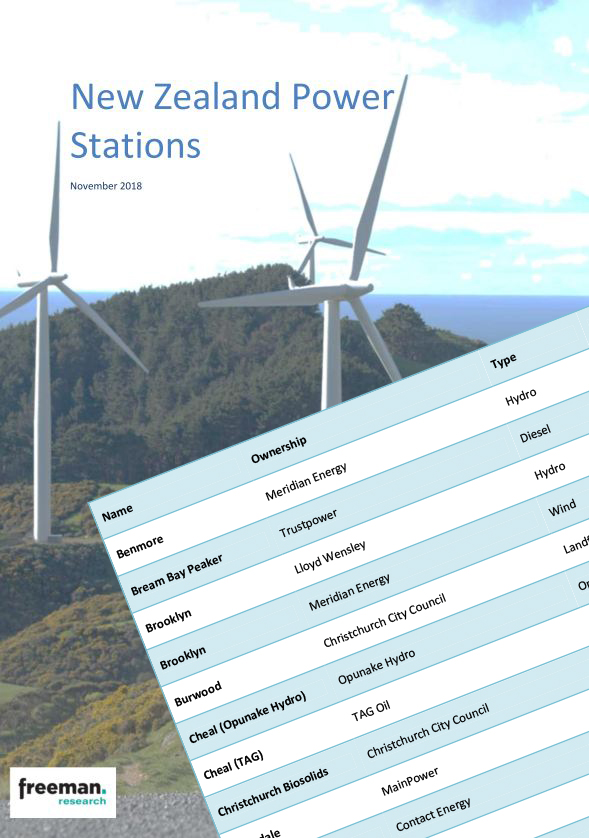589x838 pixels.
Task: Click the Cheal (TAG) entry
Action: [x=234, y=765]
